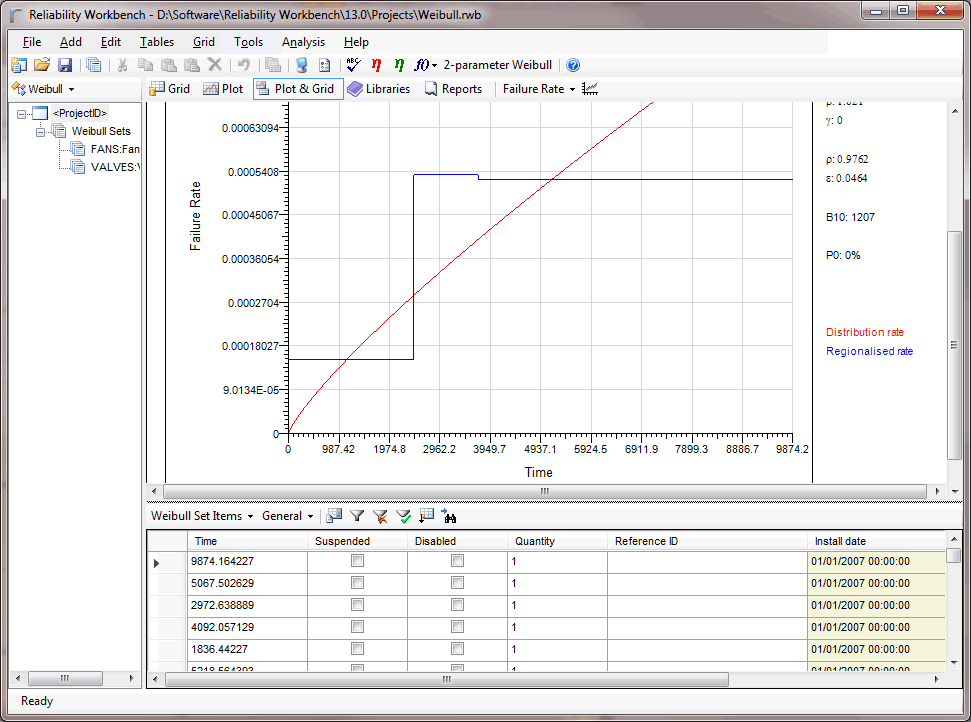This screenshot has width=971, height=722.
Task: Open the Analysis menu
Action: pos(303,42)
